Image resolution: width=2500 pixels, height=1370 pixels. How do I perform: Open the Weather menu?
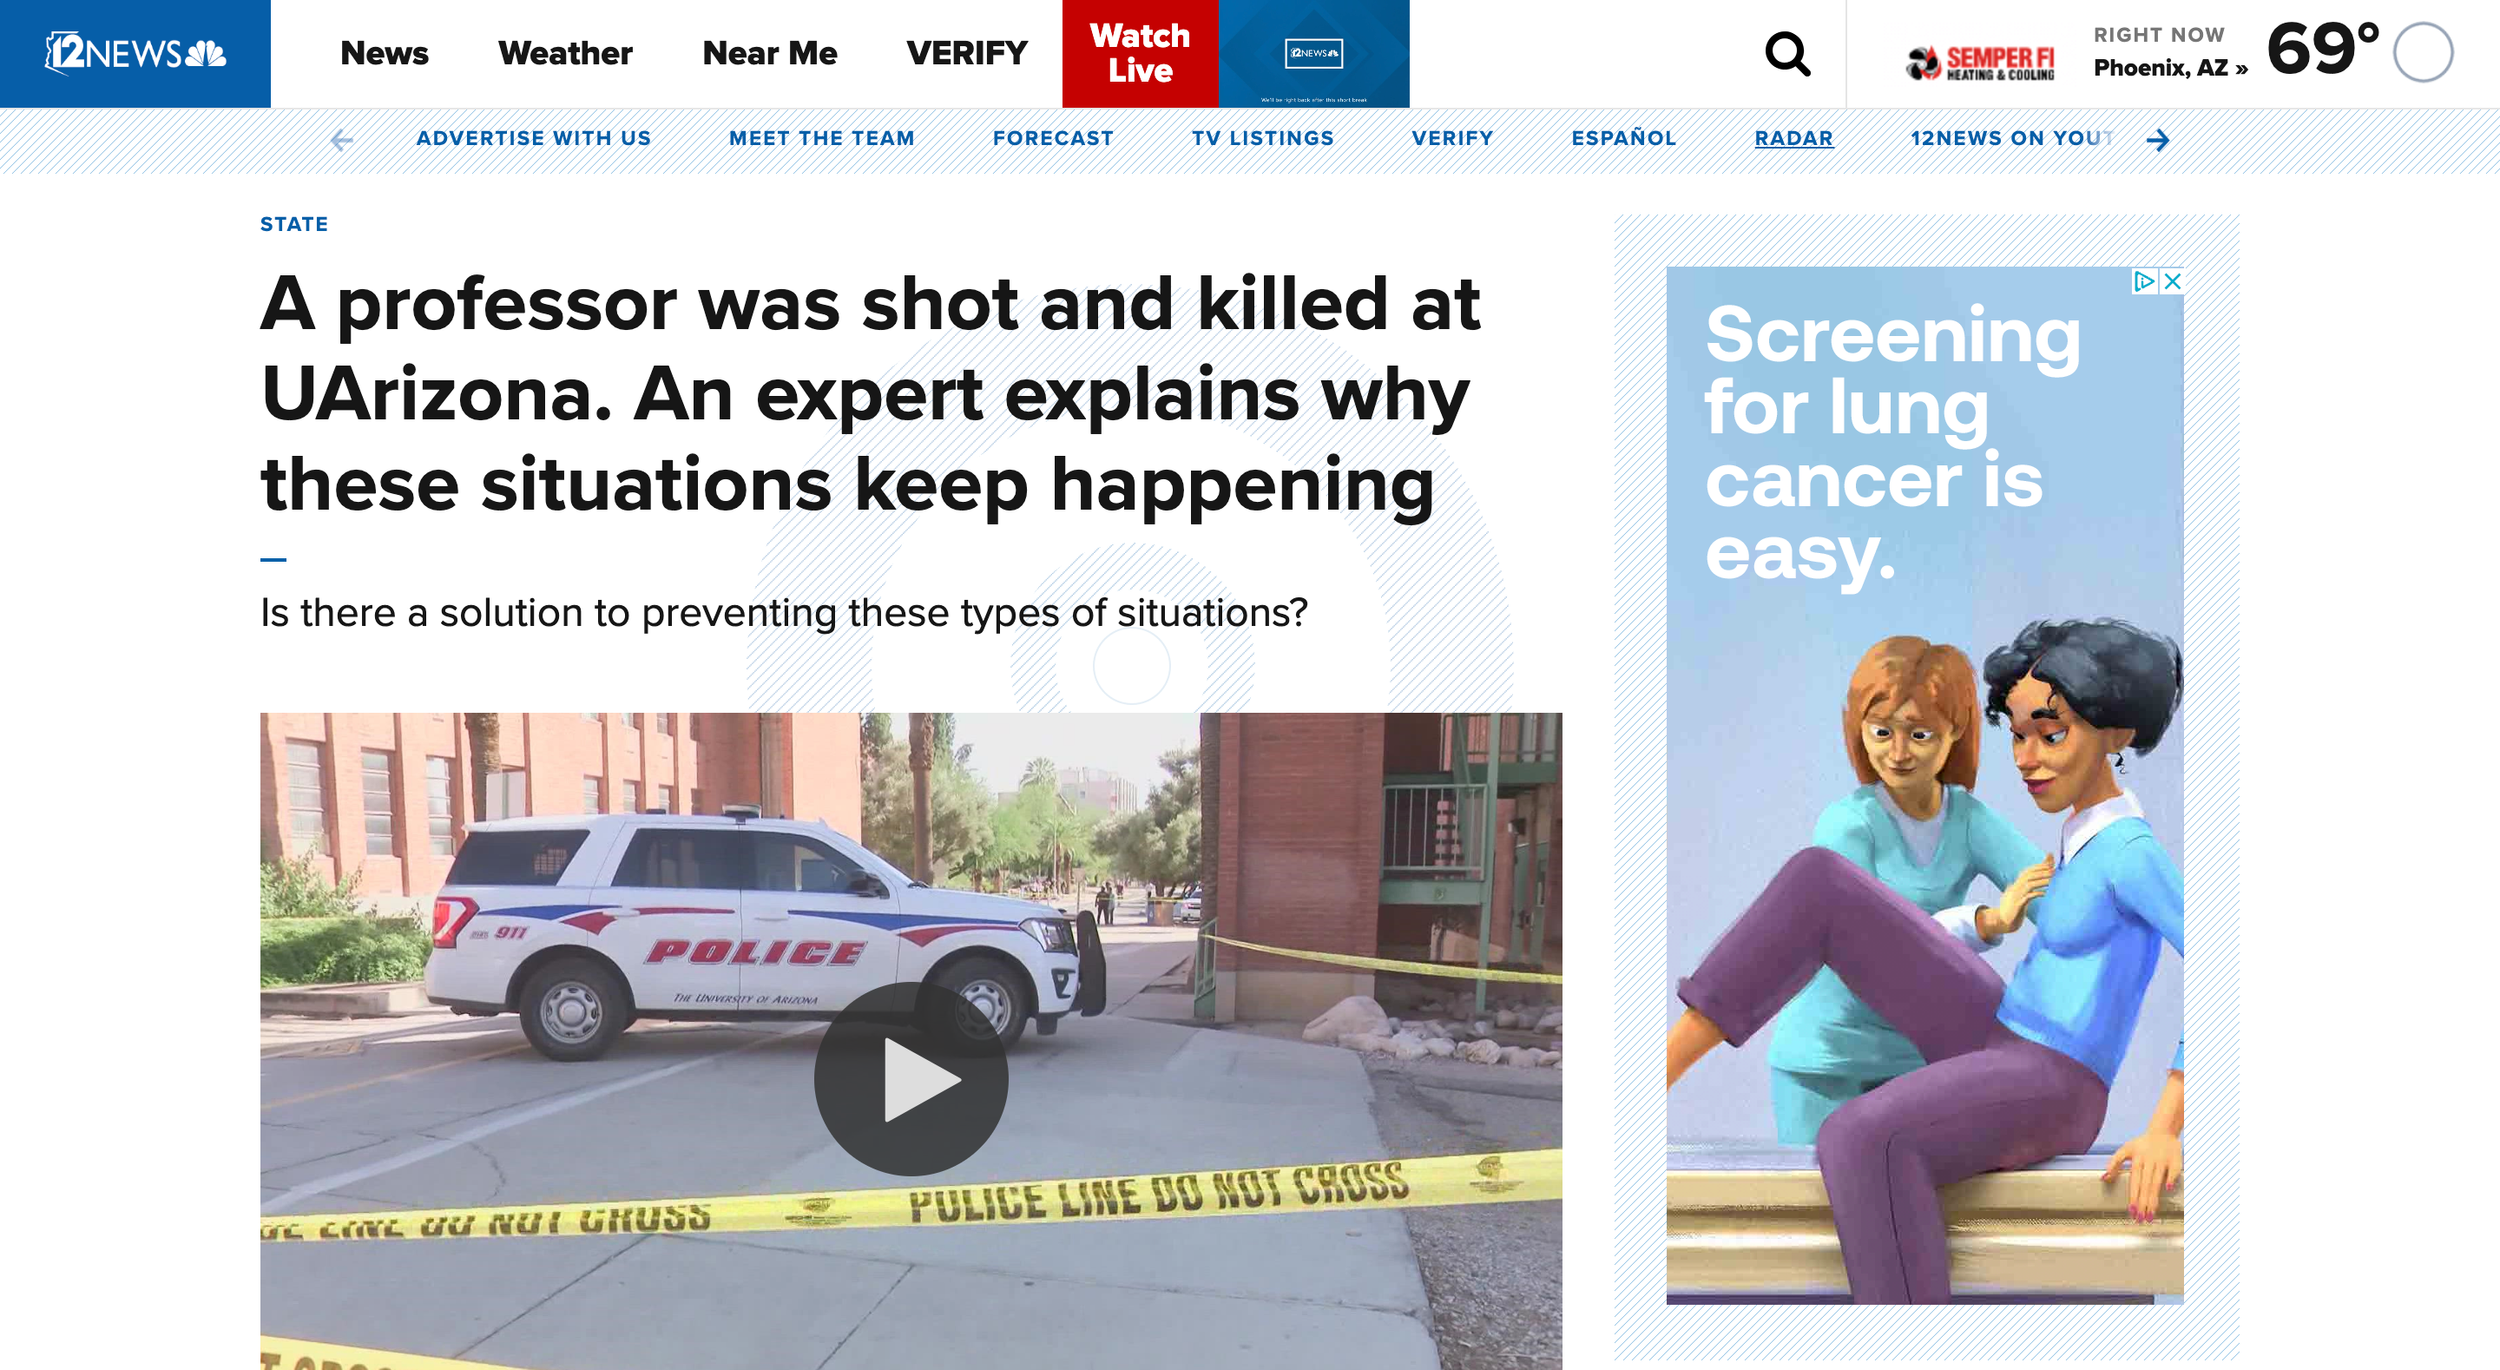(565, 53)
